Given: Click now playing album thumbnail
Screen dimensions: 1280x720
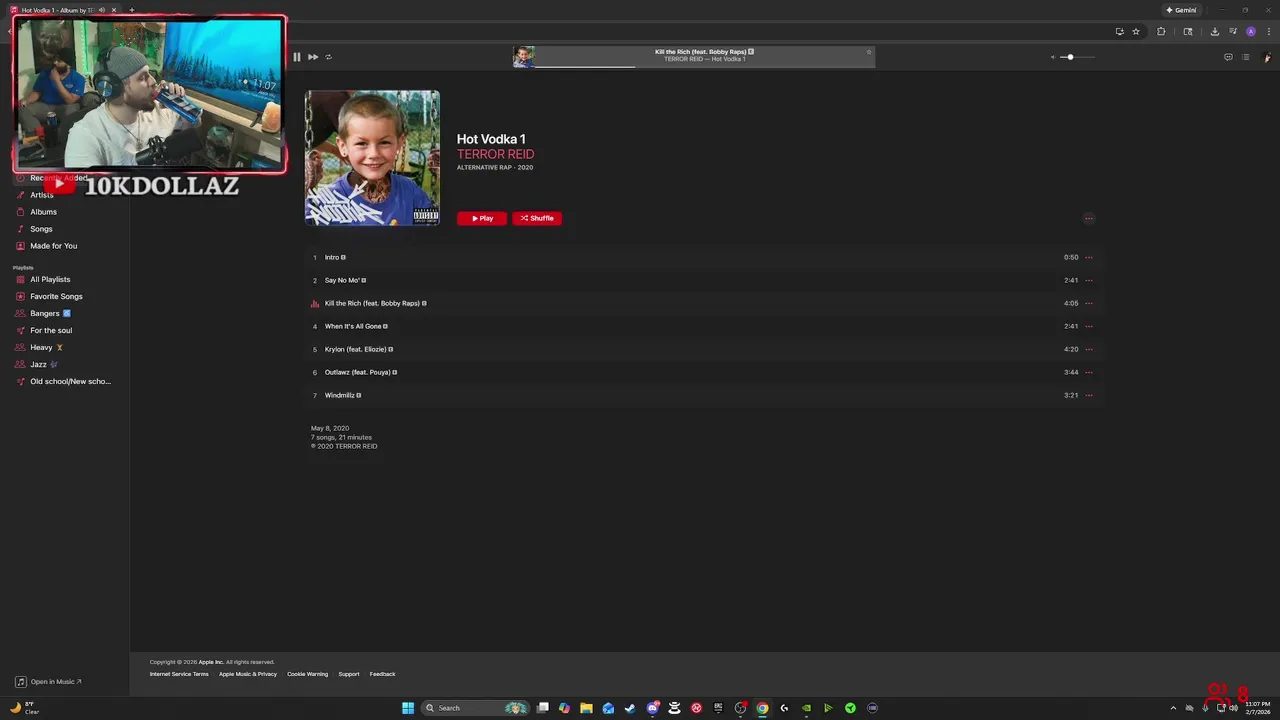Looking at the screenshot, I should [x=524, y=57].
